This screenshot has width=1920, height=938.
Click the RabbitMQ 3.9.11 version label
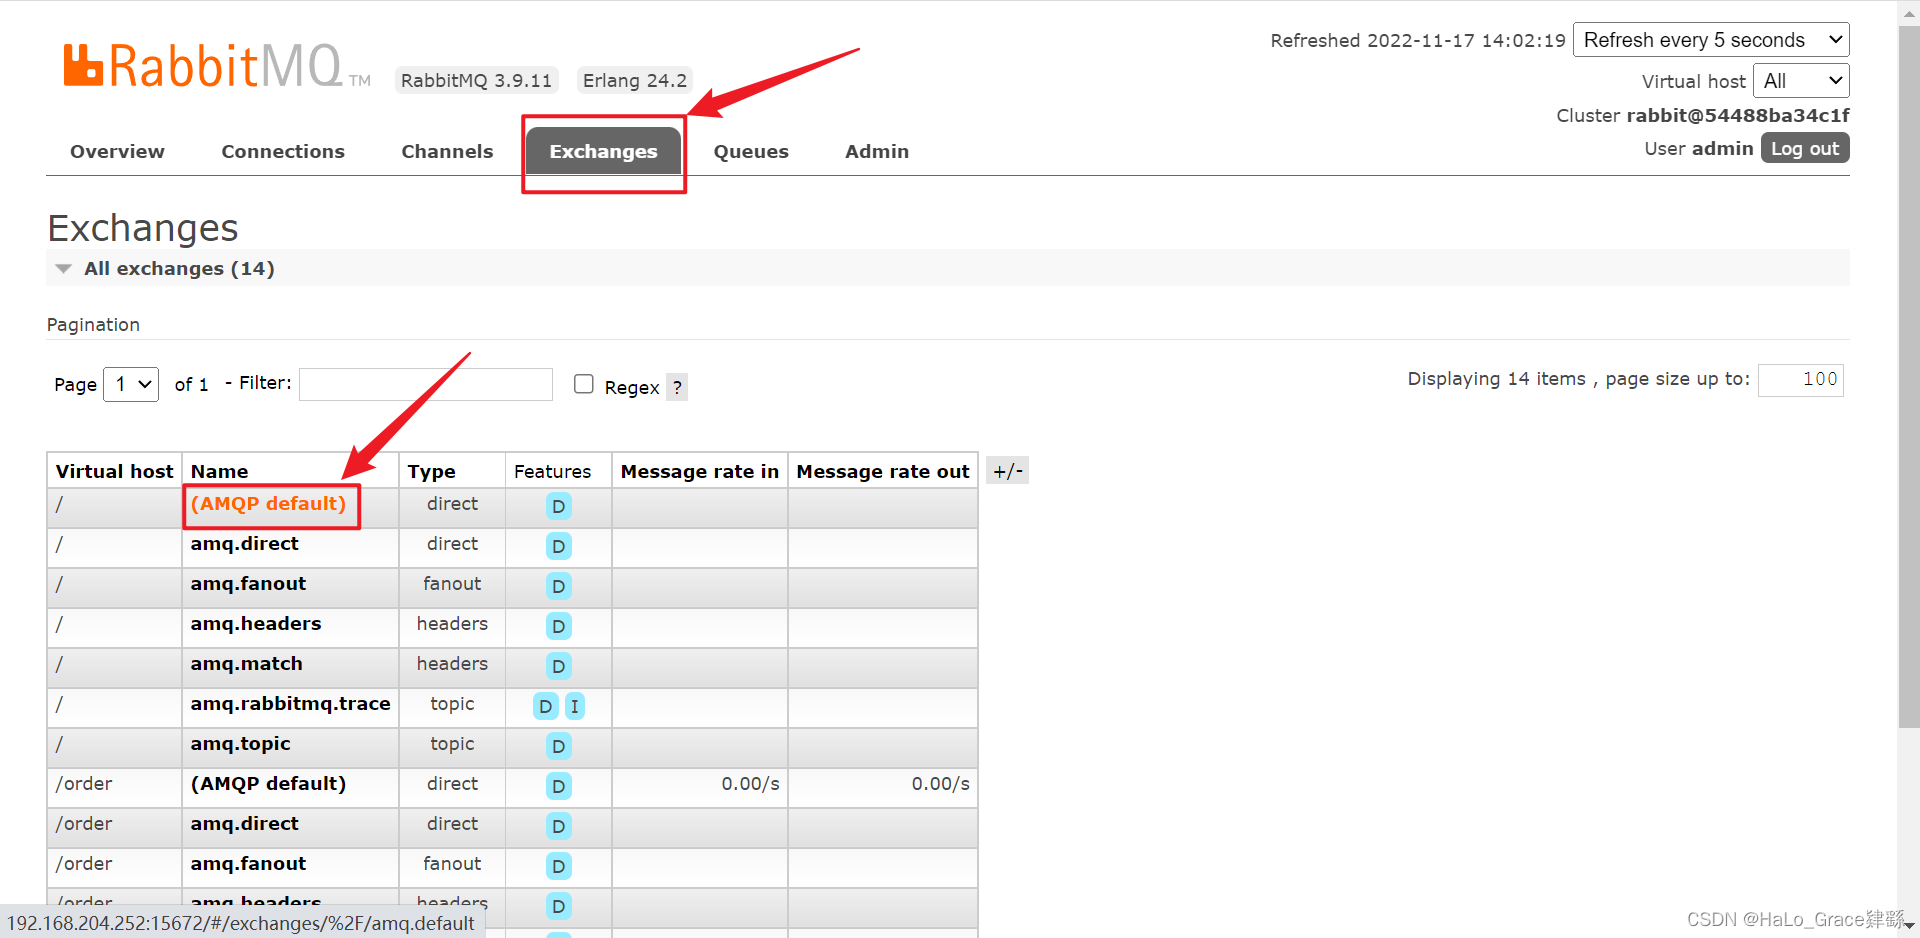coord(476,80)
